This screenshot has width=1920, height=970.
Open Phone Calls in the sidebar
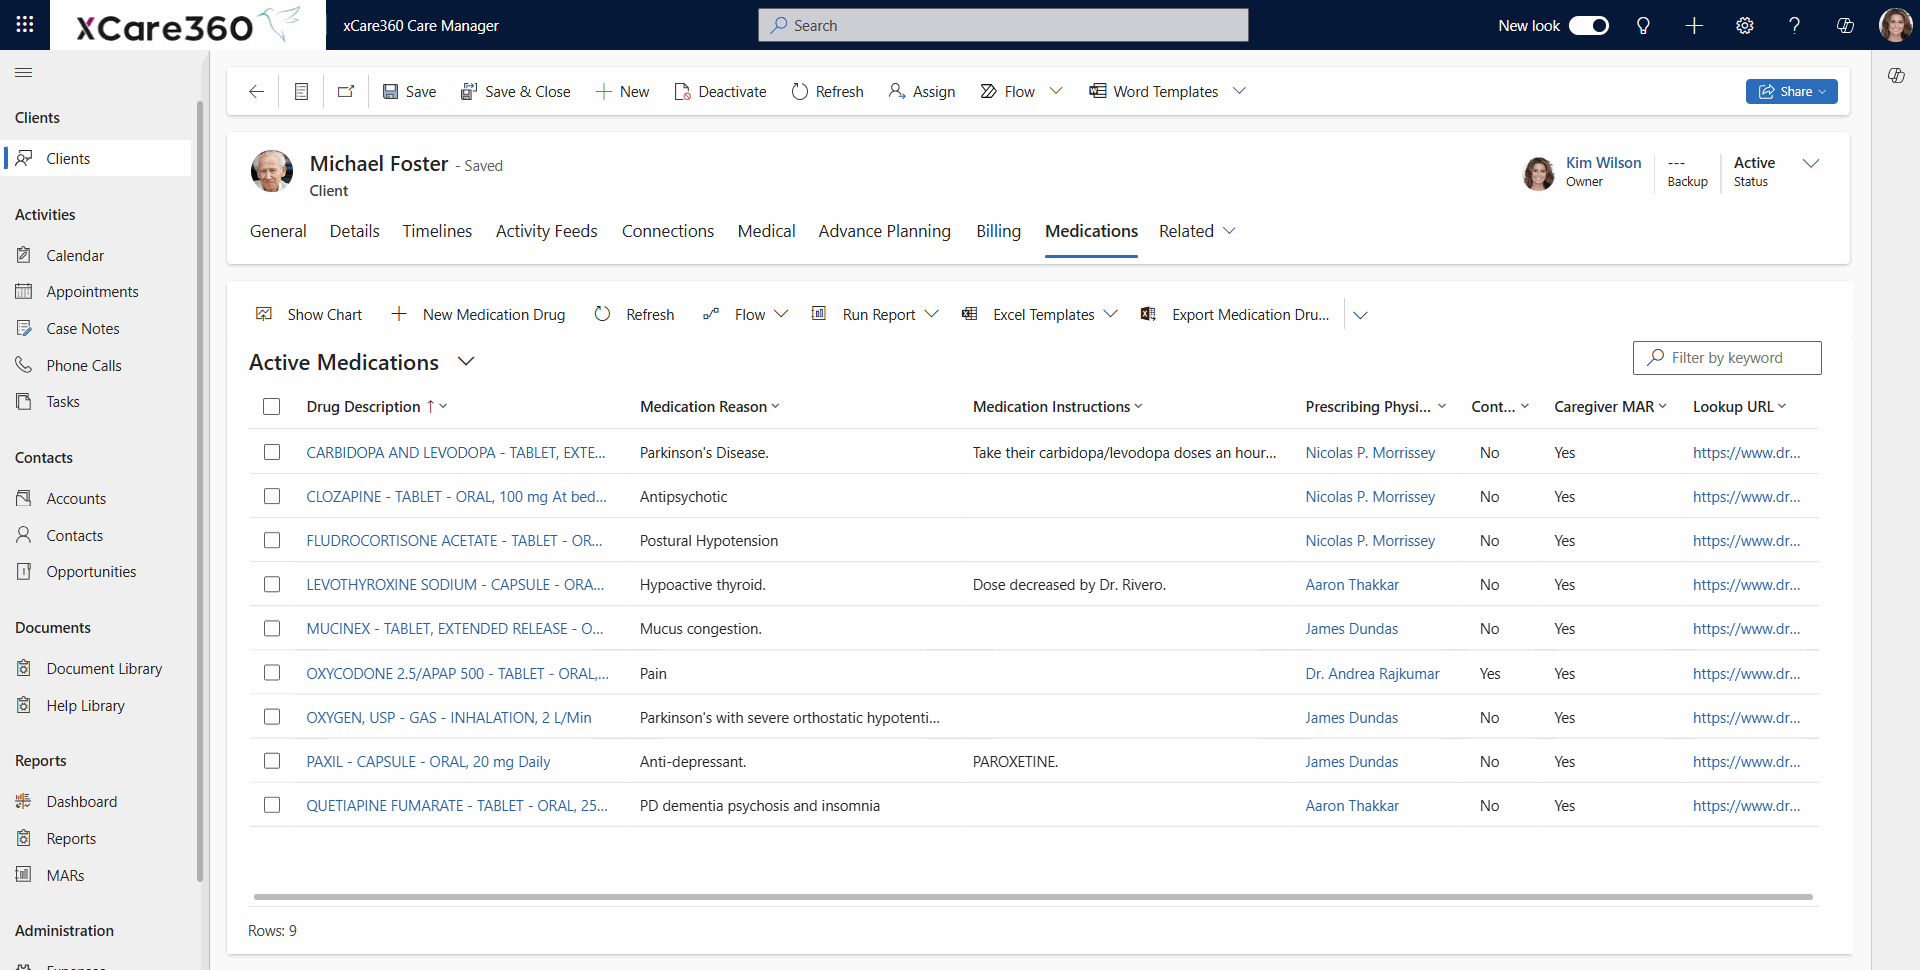pyautogui.click(x=83, y=365)
